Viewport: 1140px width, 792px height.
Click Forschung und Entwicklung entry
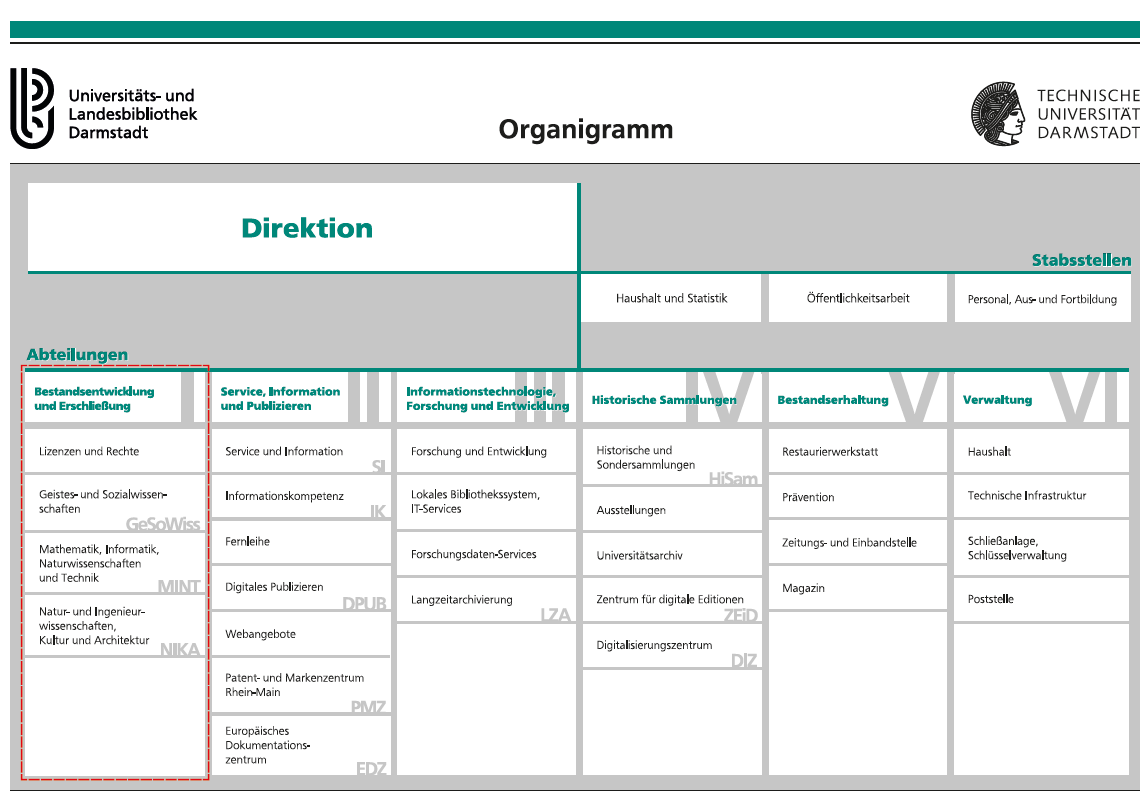click(x=486, y=451)
